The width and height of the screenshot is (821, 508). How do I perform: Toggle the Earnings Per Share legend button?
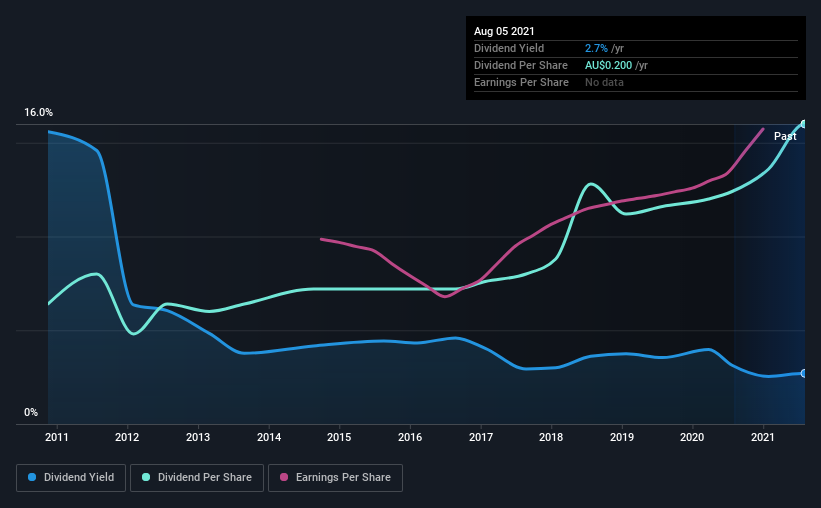pos(335,478)
